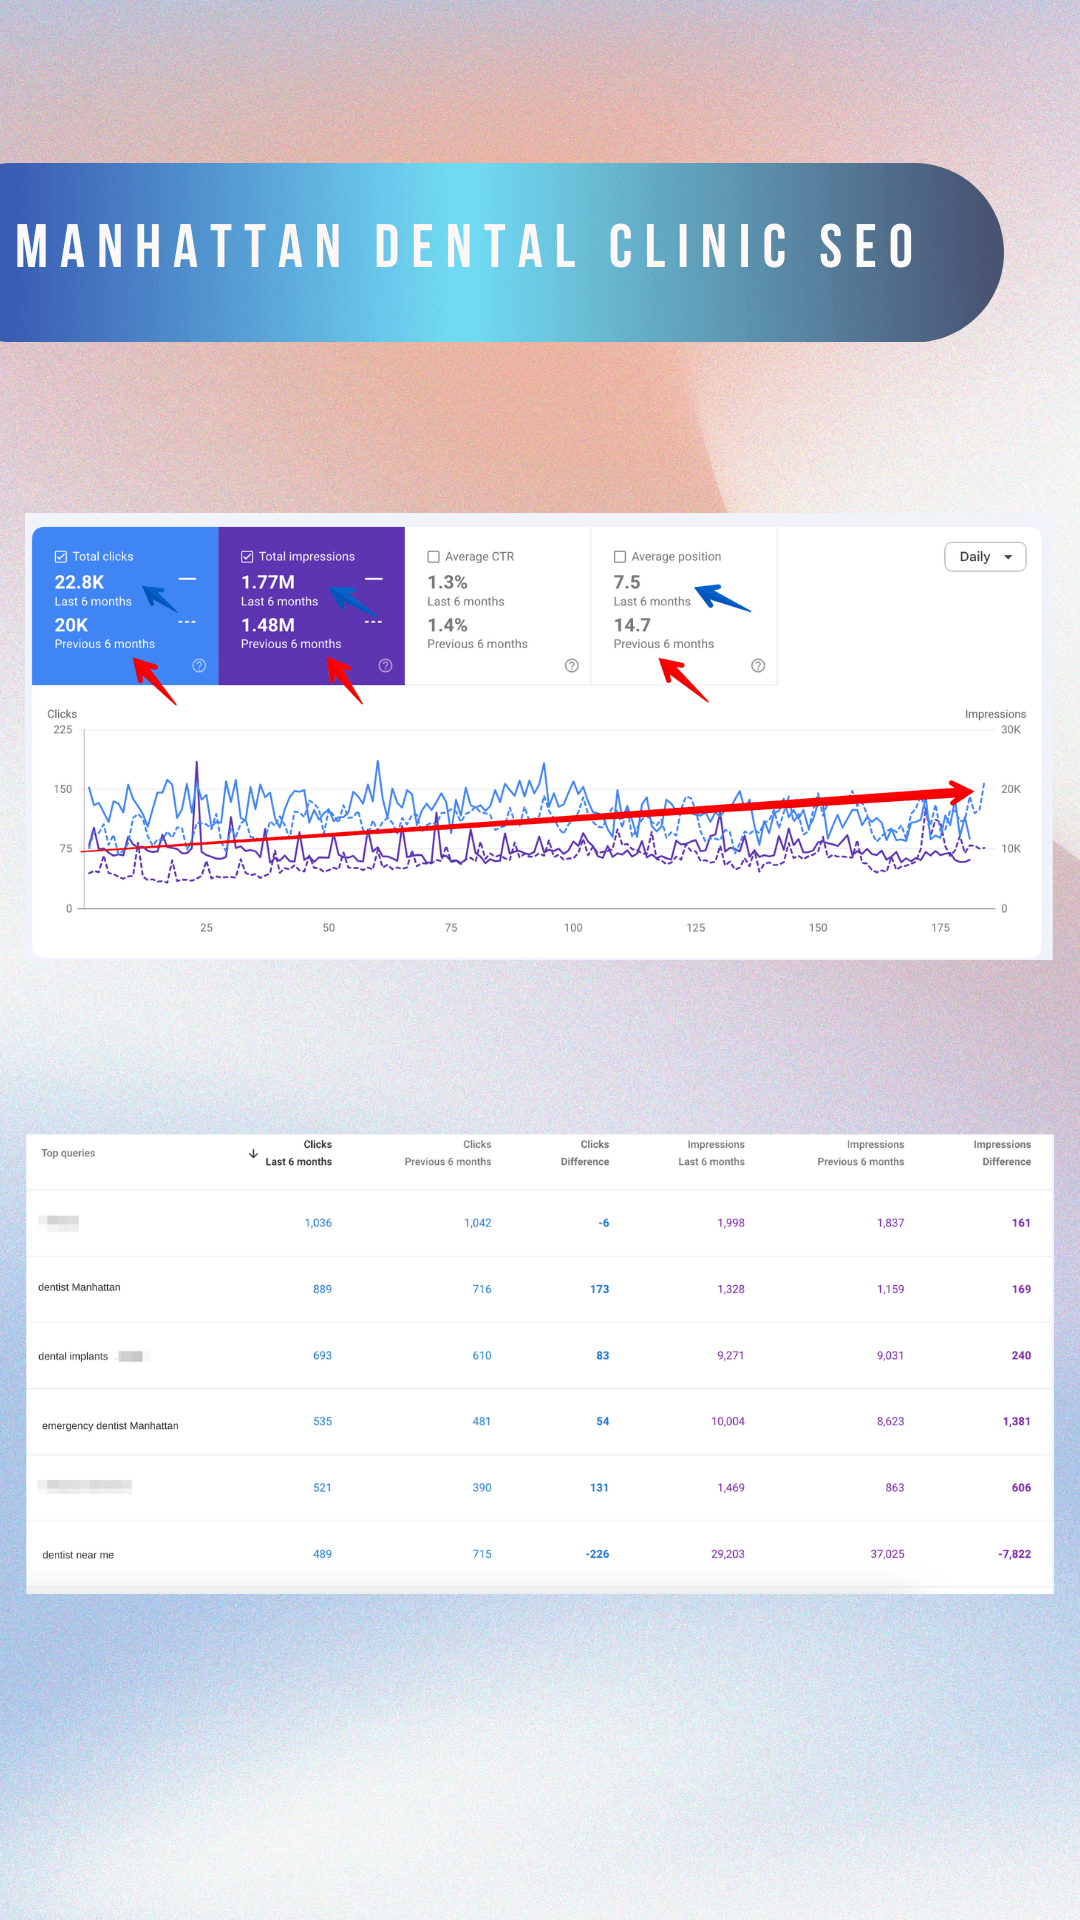
Task: Click dashed line legend beside 20K clicks
Action: 187,622
